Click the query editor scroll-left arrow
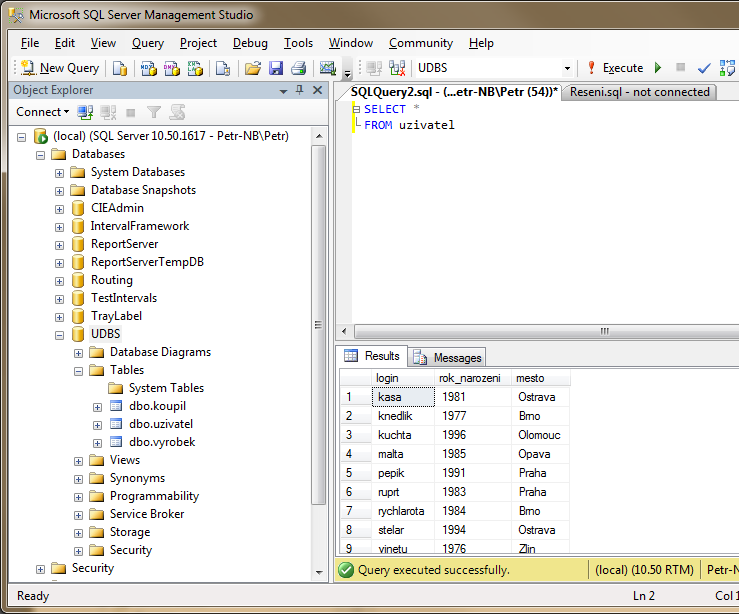 click(x=344, y=331)
